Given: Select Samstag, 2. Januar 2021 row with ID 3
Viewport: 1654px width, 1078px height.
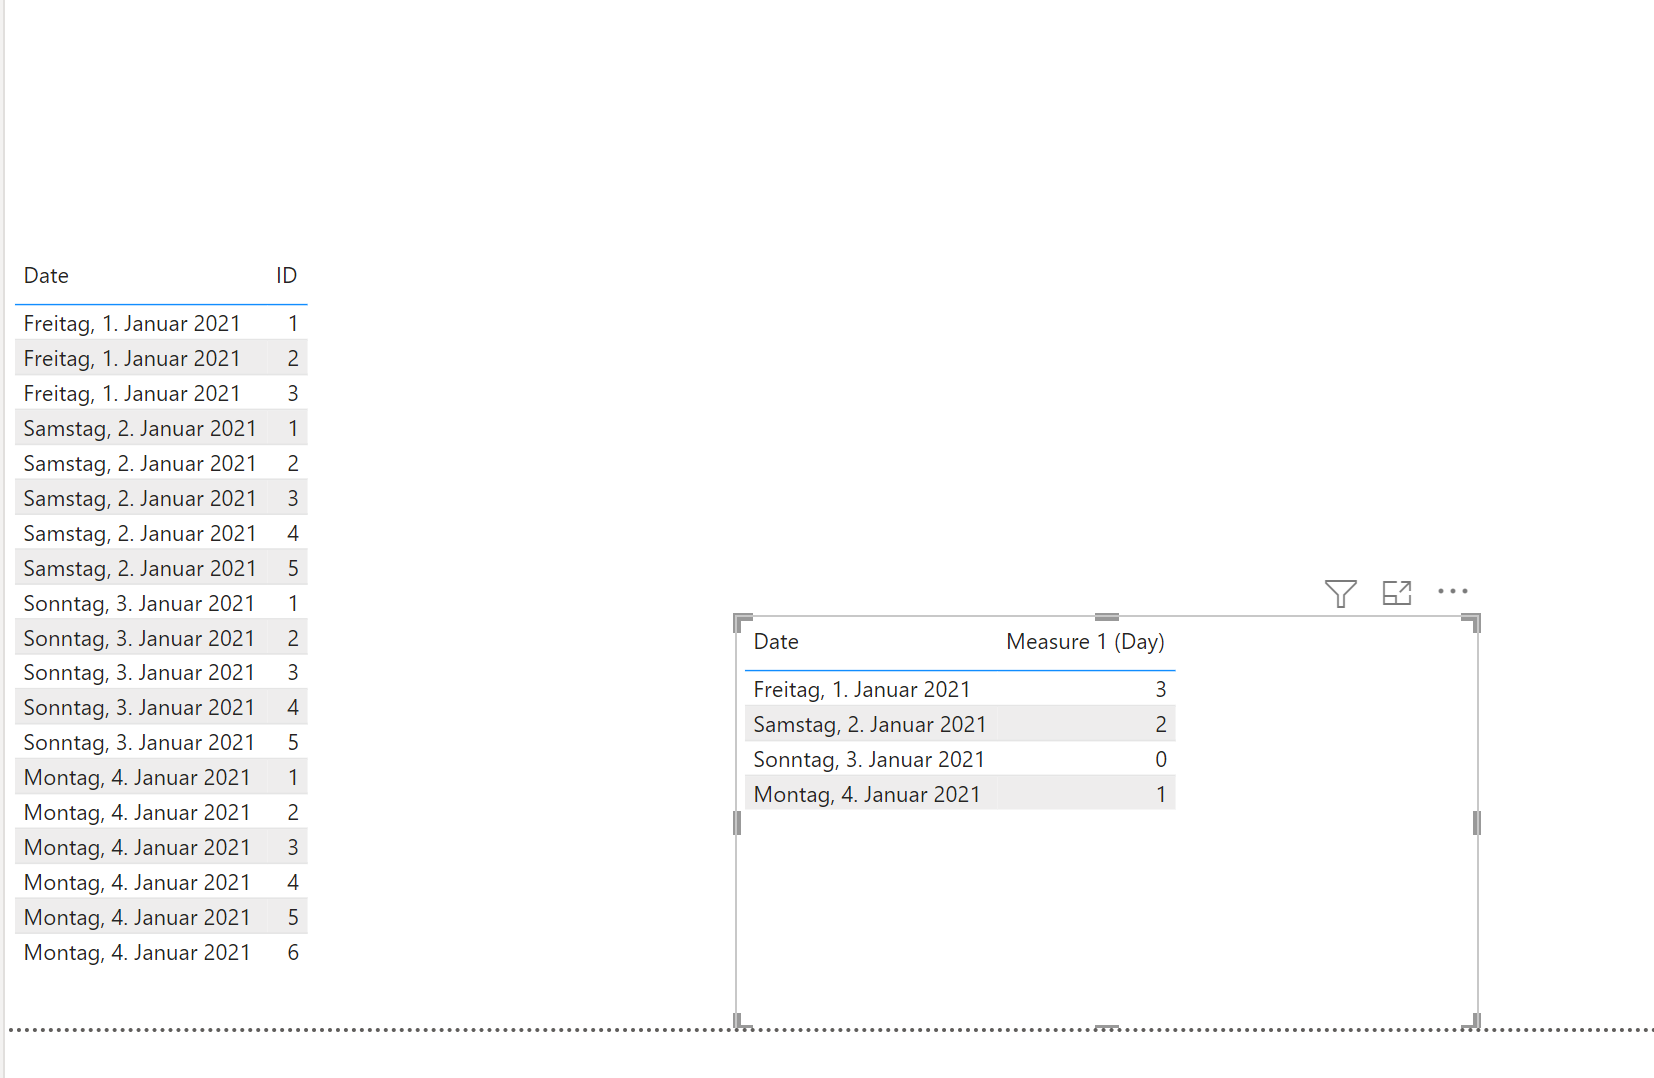Looking at the screenshot, I should 161,498.
